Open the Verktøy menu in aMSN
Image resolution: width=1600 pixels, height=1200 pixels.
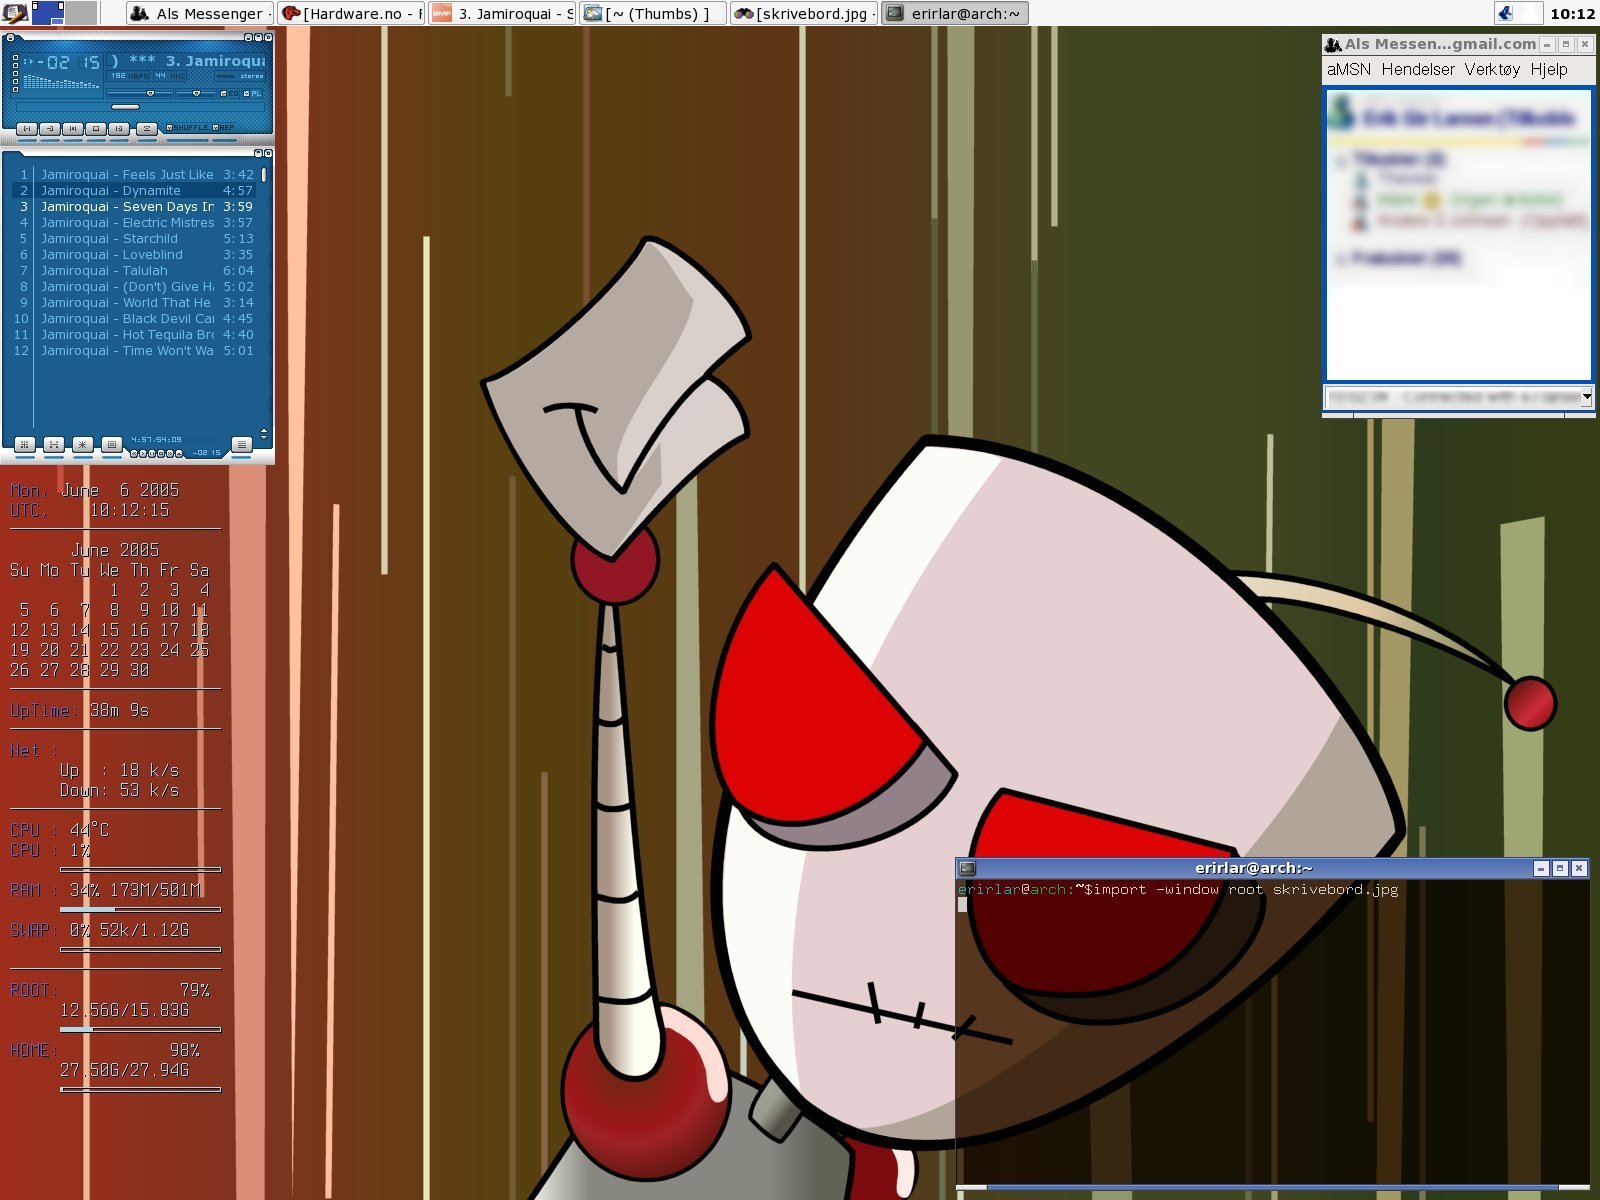1492,69
